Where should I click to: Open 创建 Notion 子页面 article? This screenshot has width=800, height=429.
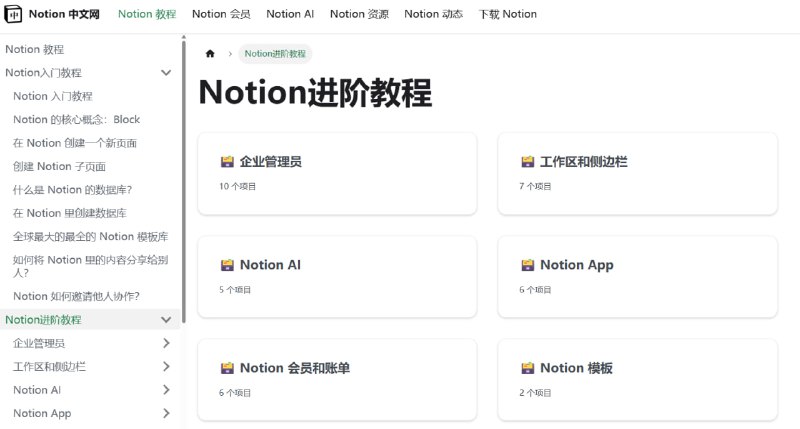[x=59, y=166]
